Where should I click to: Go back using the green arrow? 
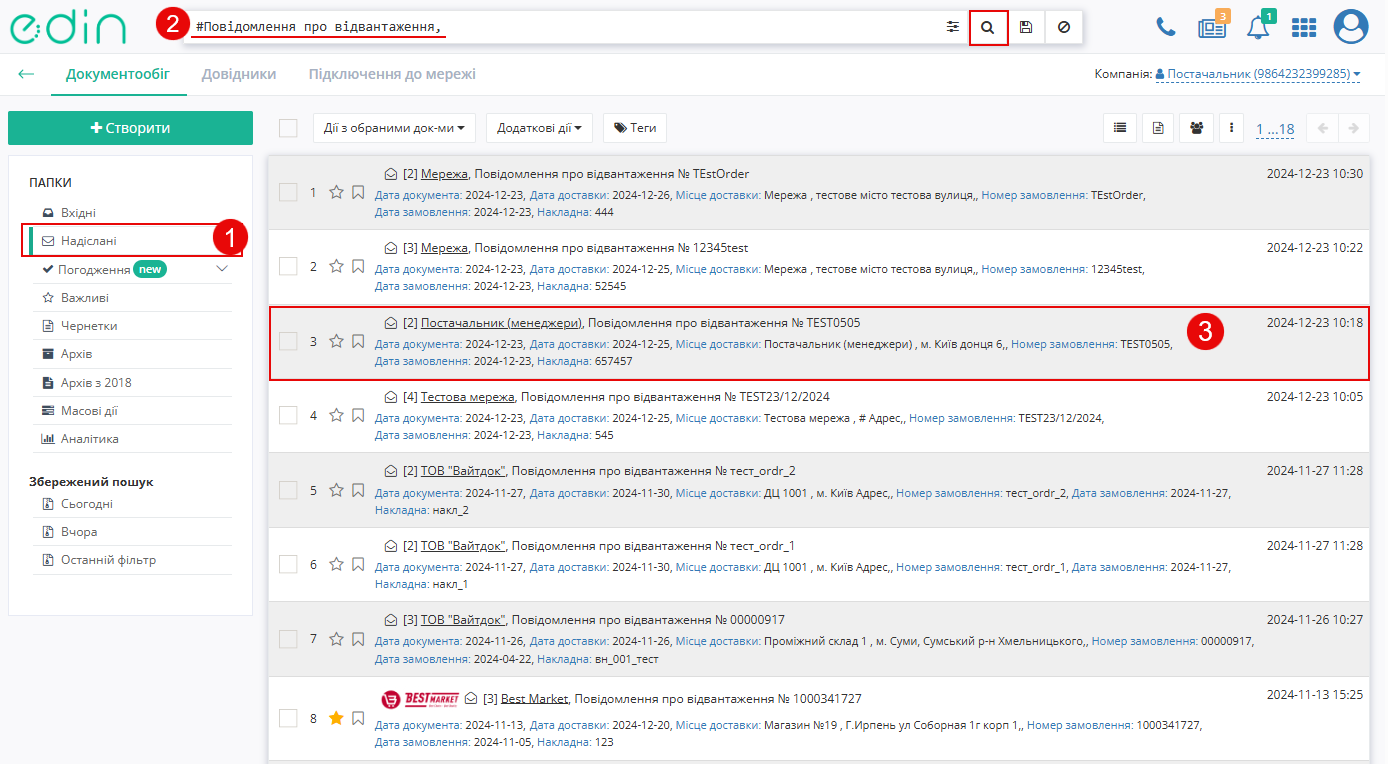pyautogui.click(x=26, y=74)
